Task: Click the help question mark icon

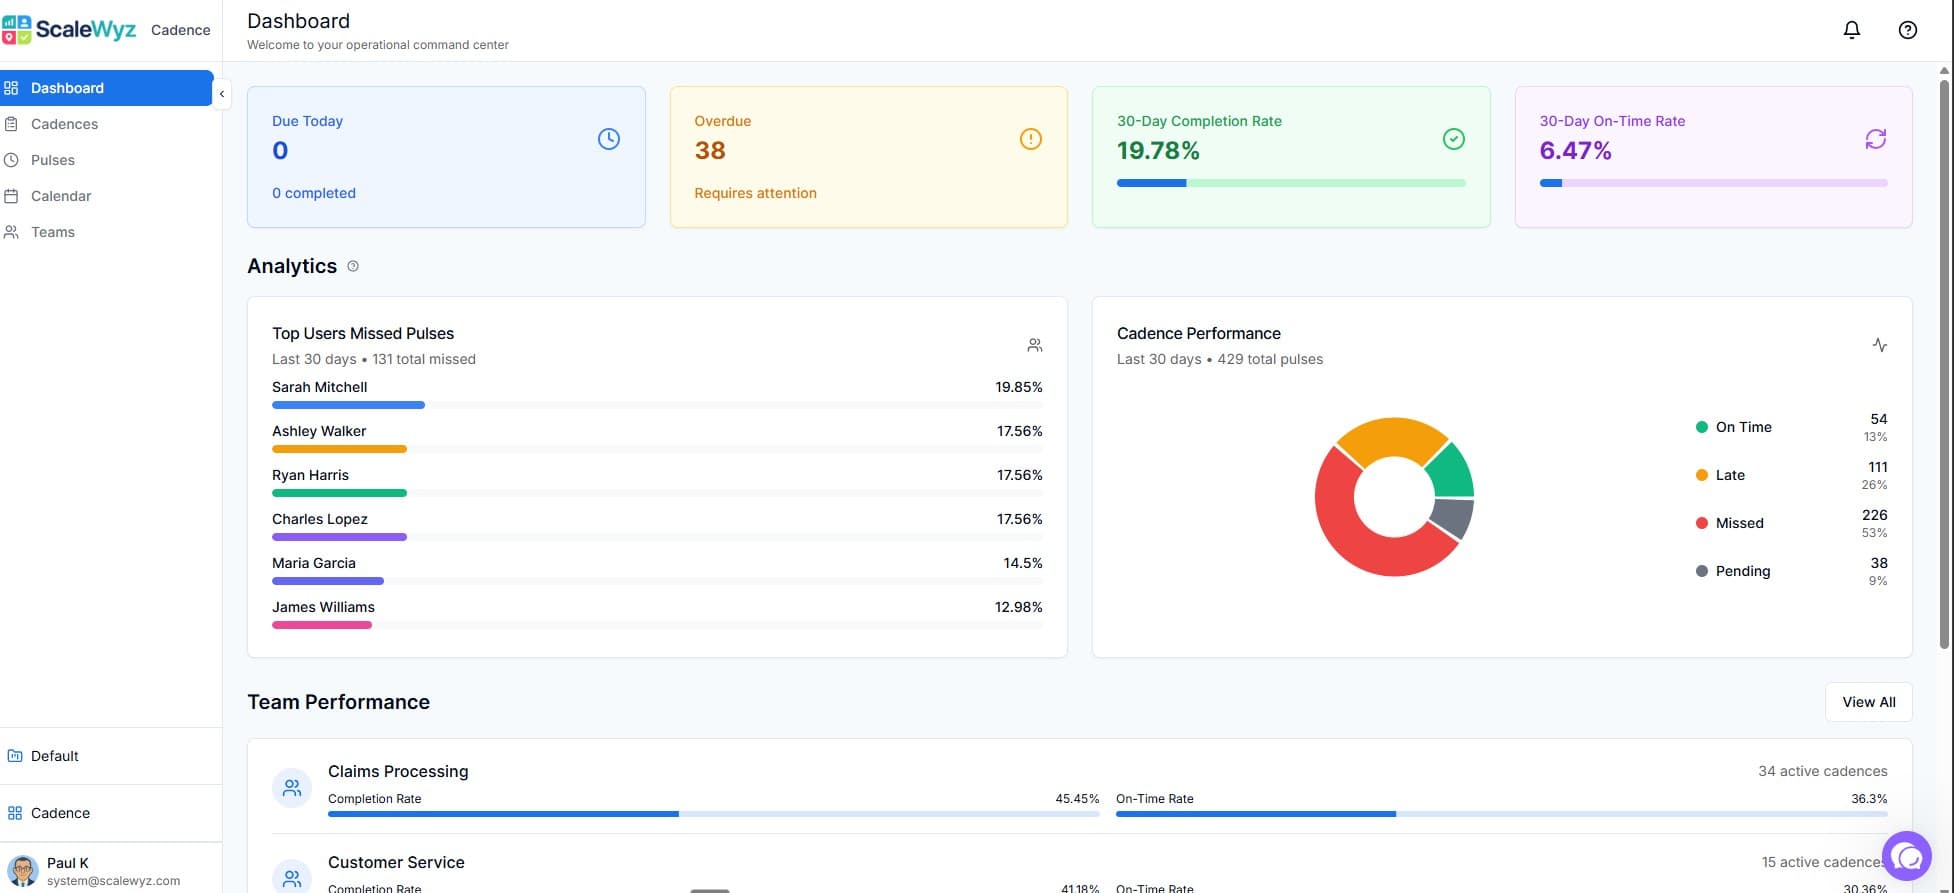Action: [1907, 30]
